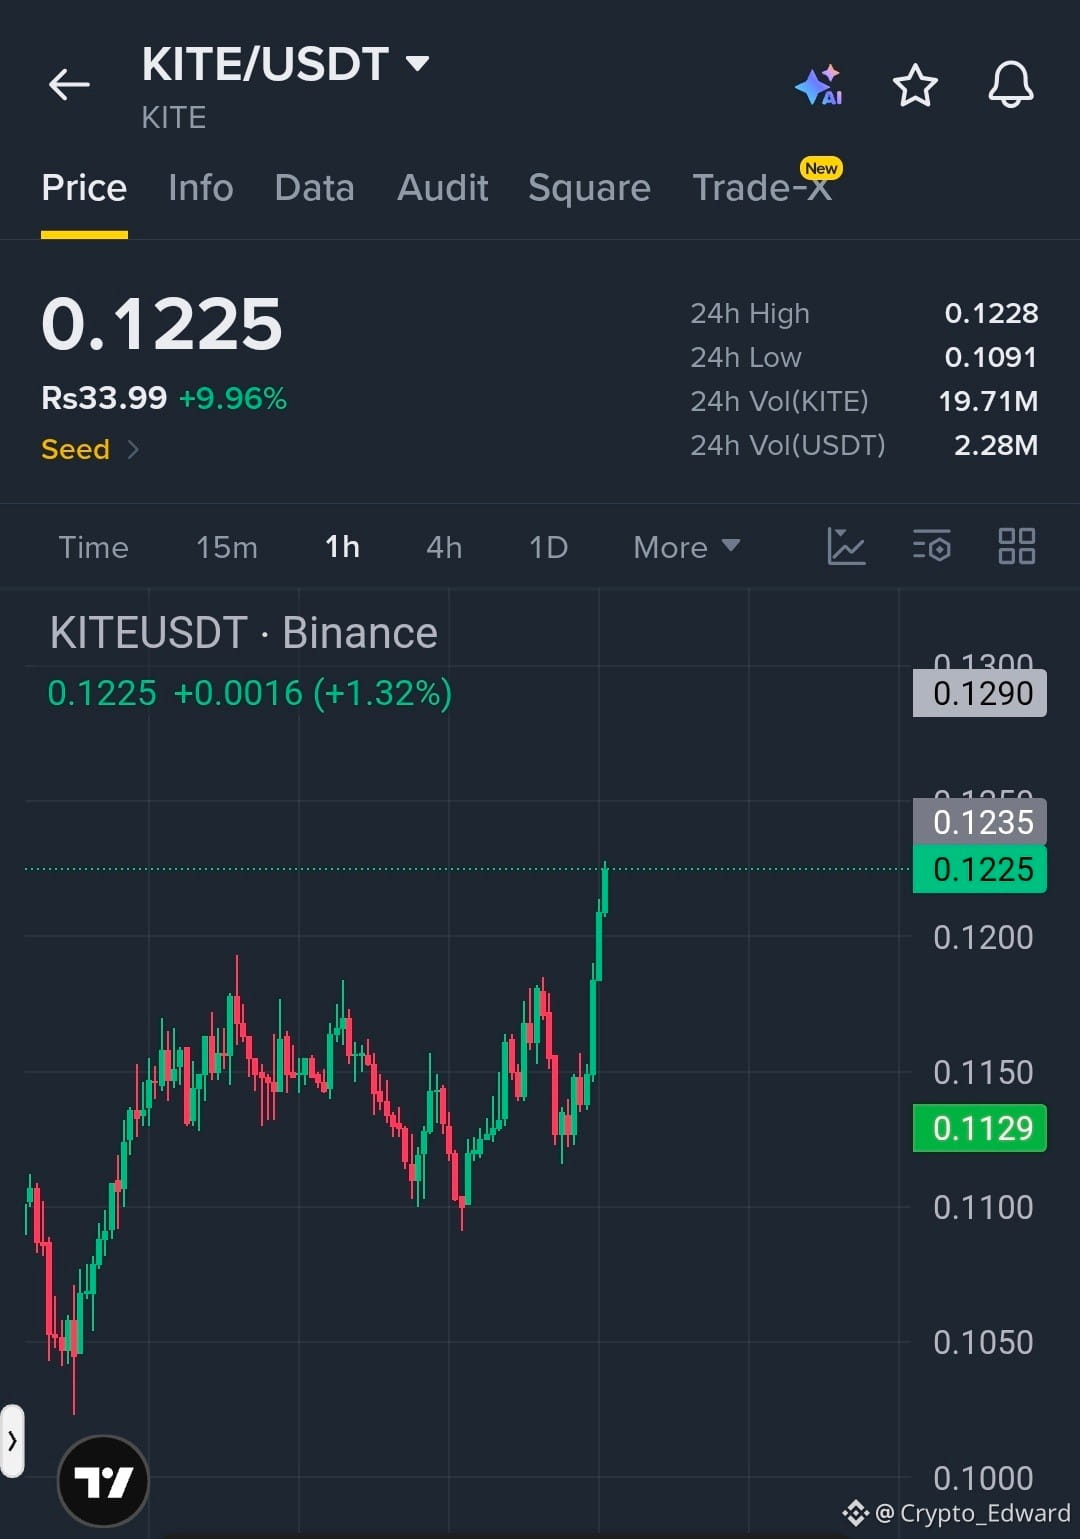Open the Data tab
Image resolution: width=1080 pixels, height=1539 pixels.
pyautogui.click(x=315, y=188)
